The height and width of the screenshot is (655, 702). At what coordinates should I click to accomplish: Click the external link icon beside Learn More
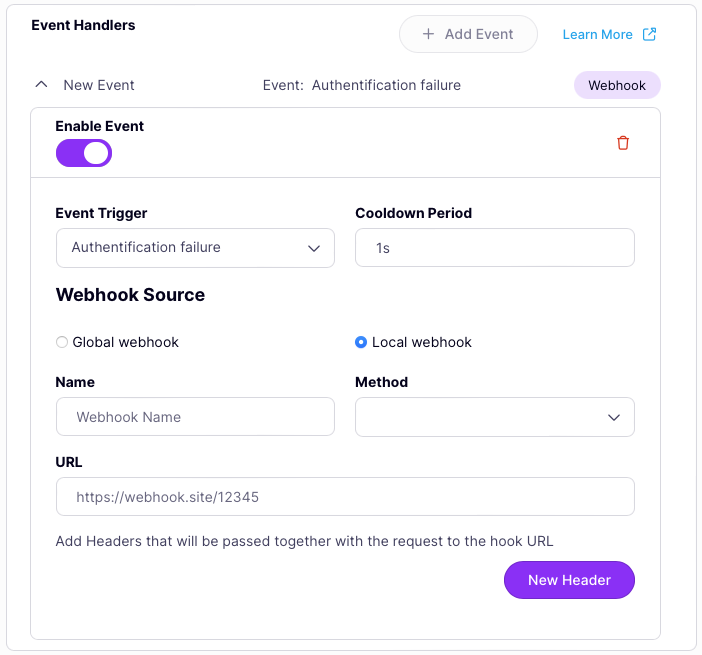click(649, 34)
